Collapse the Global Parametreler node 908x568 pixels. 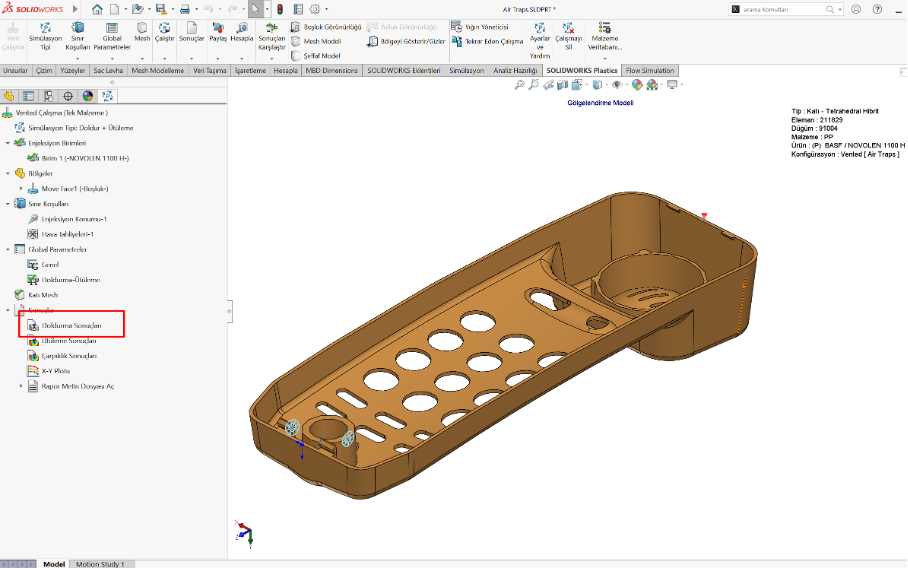pyautogui.click(x=8, y=249)
